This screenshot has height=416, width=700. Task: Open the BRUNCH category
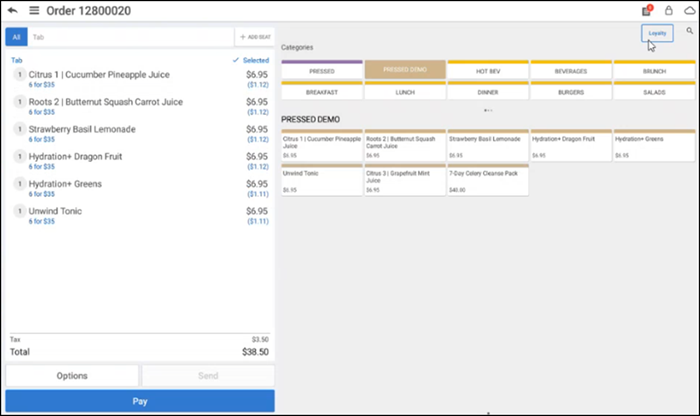tap(654, 70)
